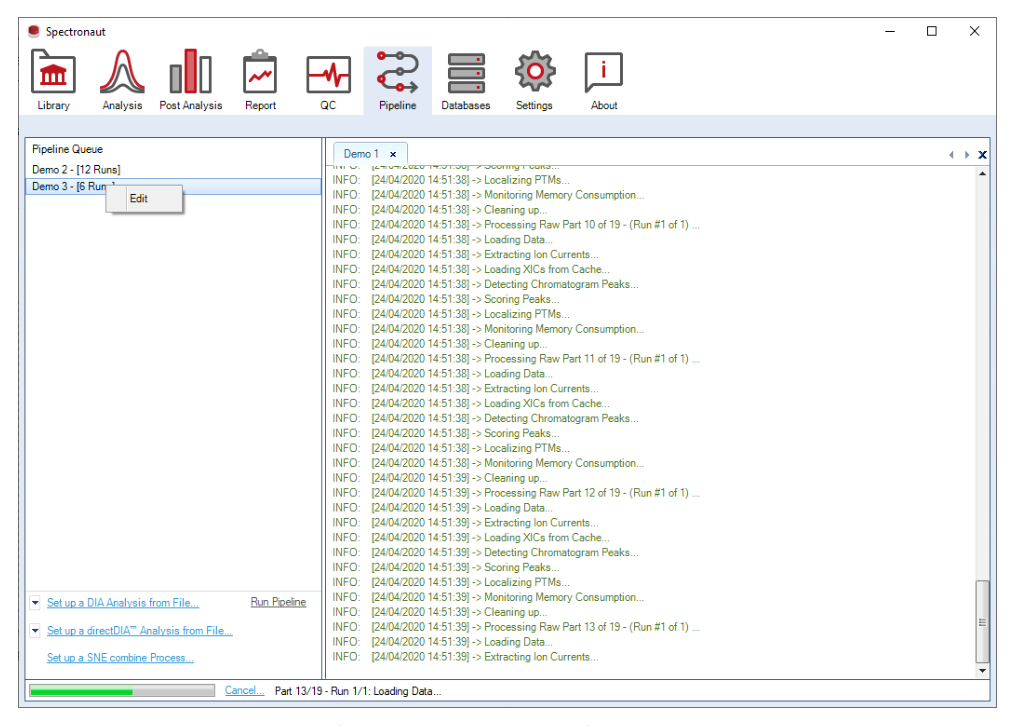Expand the directDIA Analysis dropdown arrow

click(x=35, y=630)
